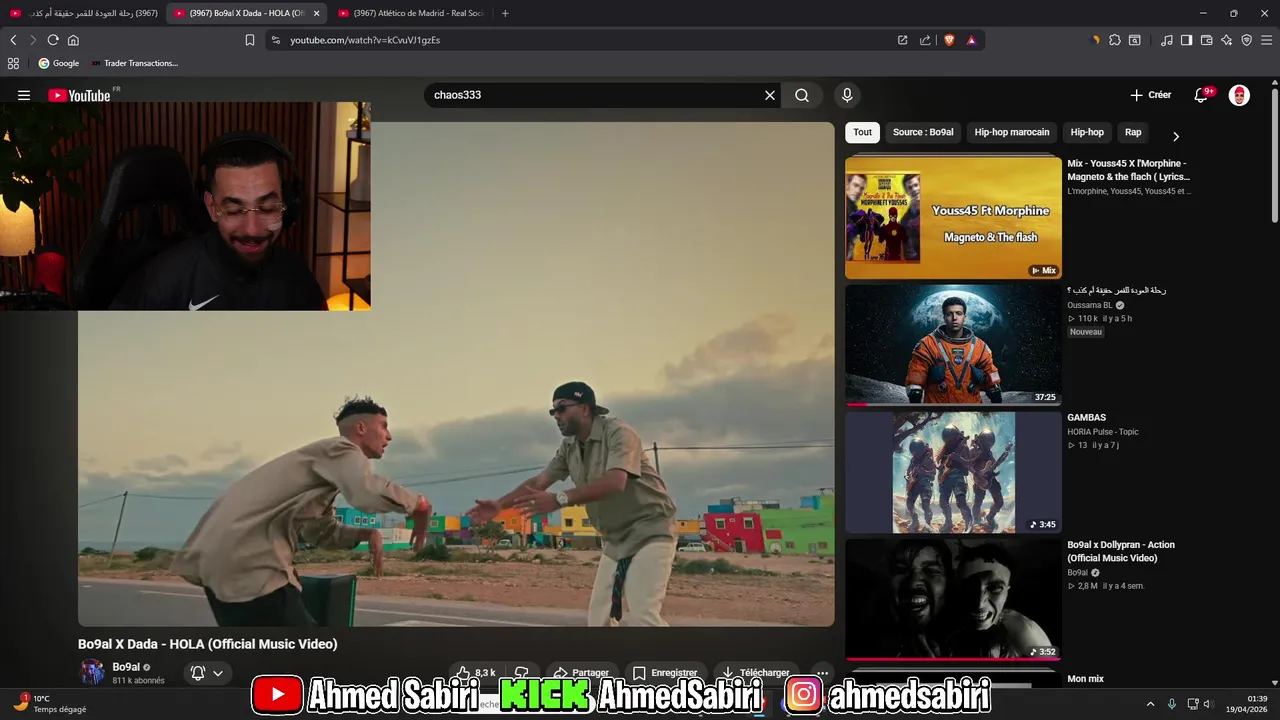This screenshot has width=1280, height=720.
Task: Open the apps grid in the bookmarks bar
Action: pyautogui.click(x=13, y=63)
